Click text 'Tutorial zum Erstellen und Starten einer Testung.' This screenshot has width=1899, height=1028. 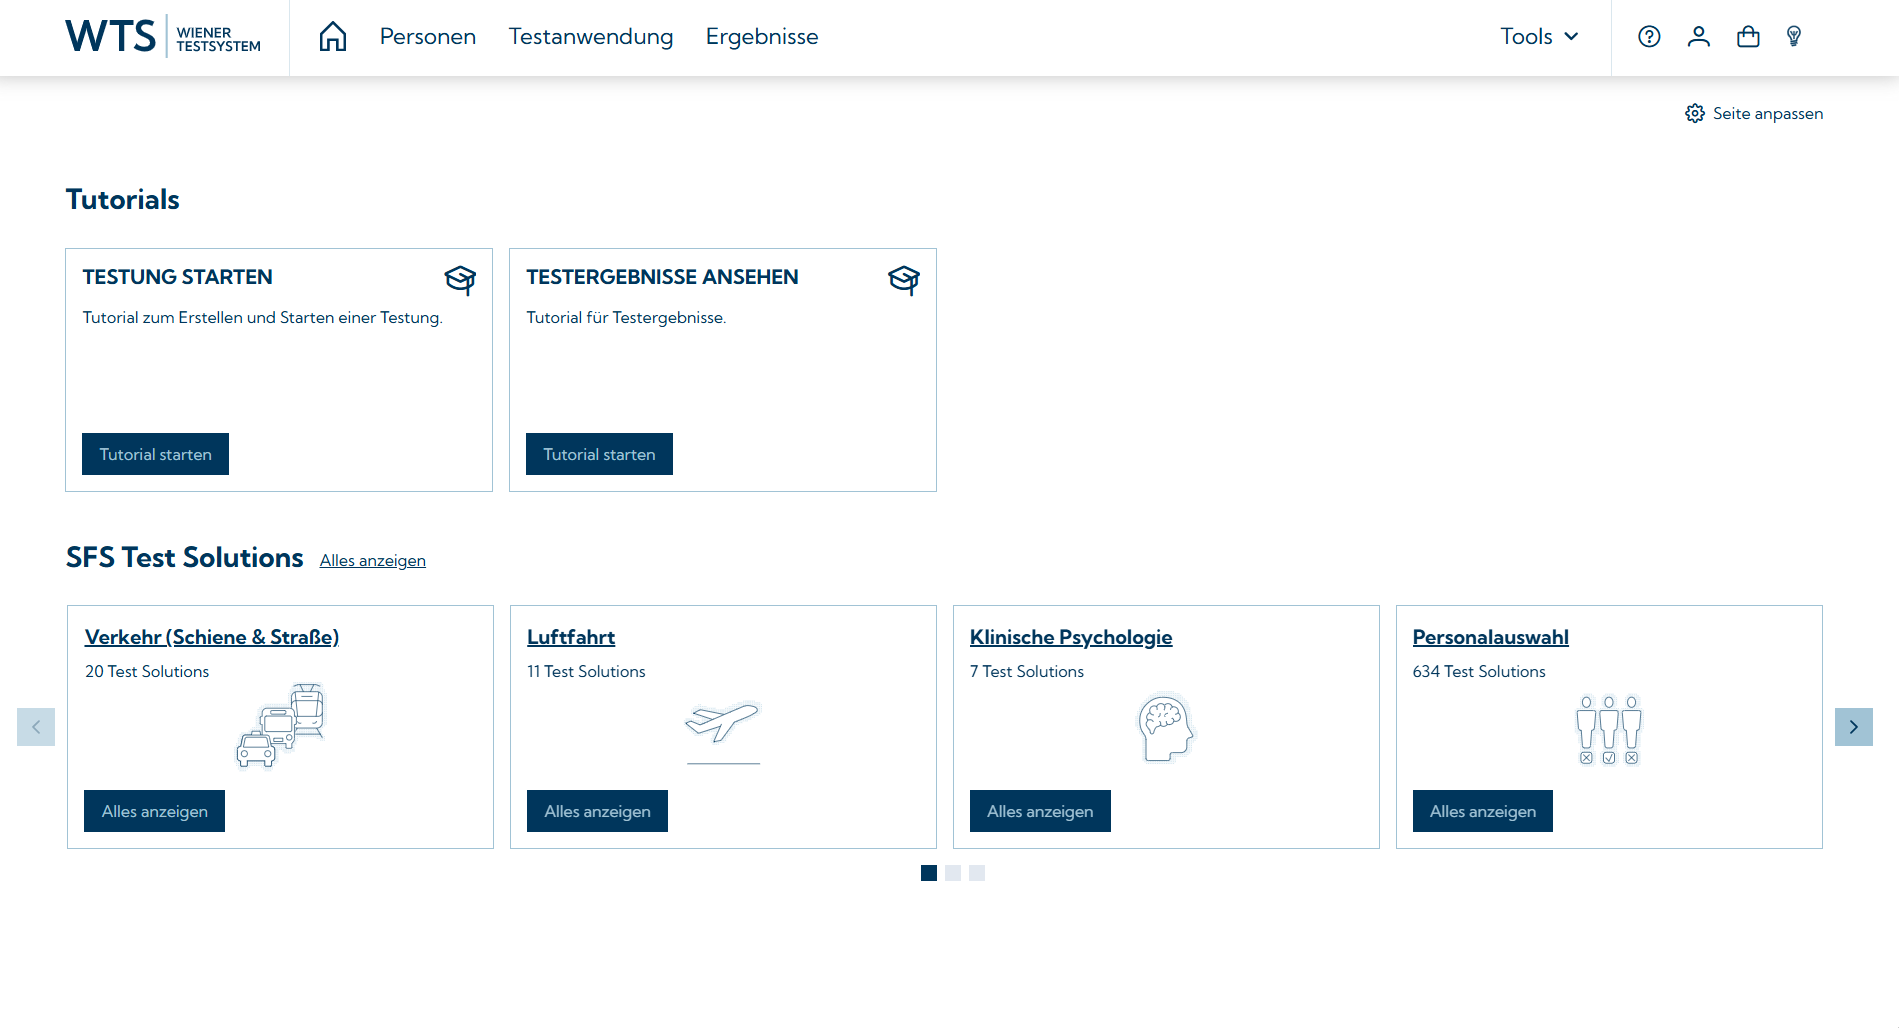click(263, 318)
